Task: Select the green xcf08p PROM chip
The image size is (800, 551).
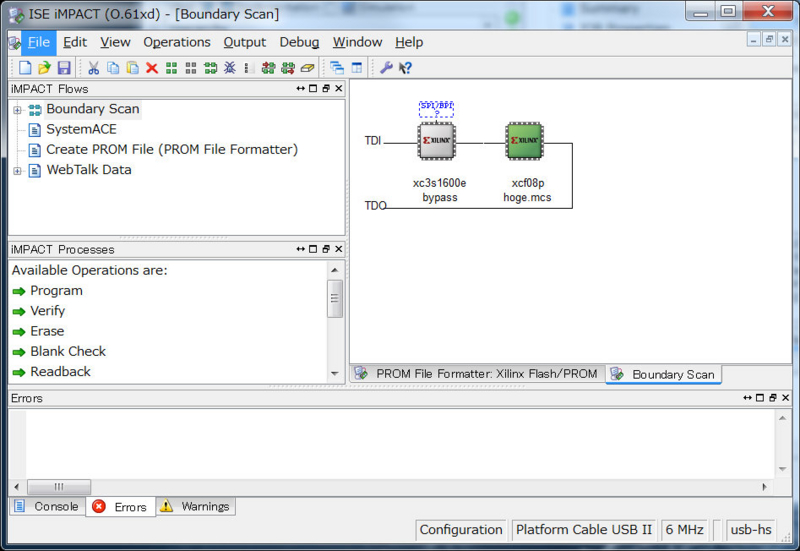Action: [x=524, y=141]
